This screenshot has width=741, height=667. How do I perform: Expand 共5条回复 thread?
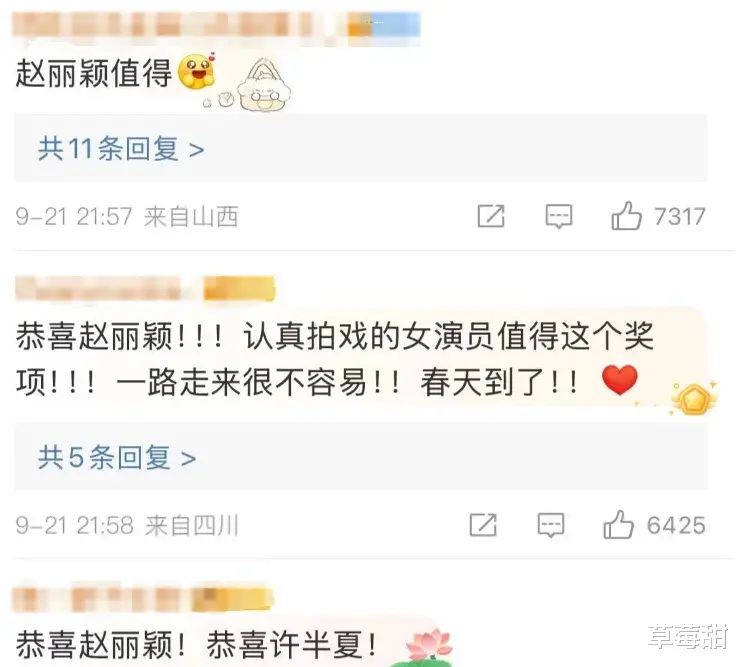361,457
